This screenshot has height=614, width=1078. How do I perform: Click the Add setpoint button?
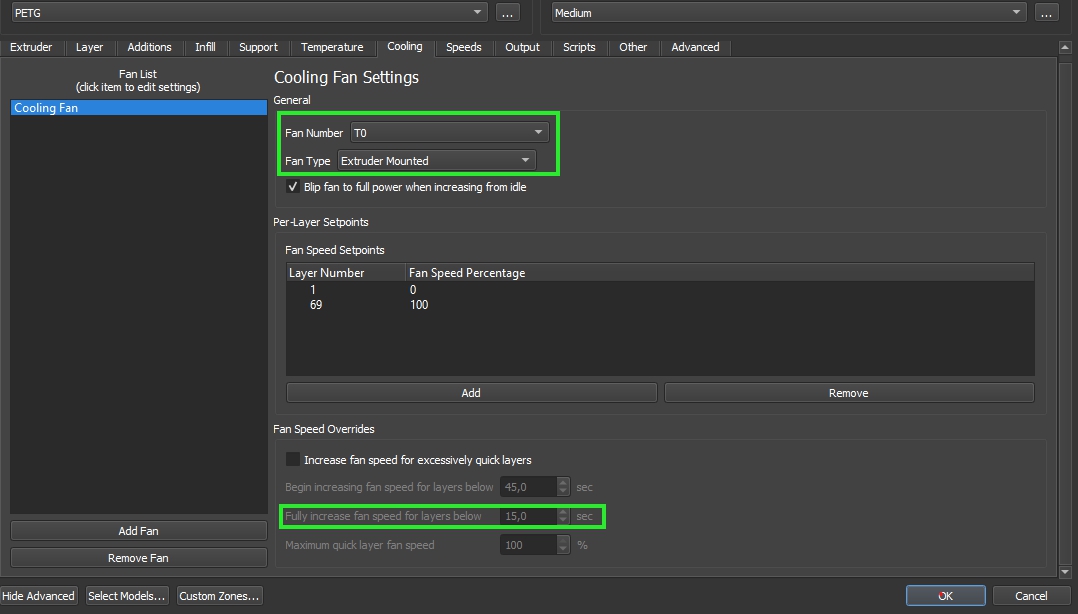471,393
